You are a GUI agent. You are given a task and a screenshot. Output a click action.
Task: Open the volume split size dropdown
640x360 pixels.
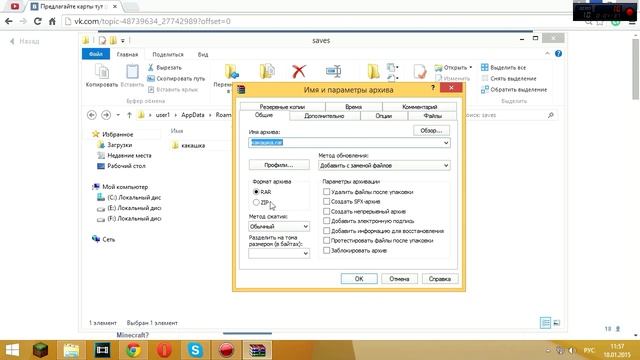click(305, 253)
